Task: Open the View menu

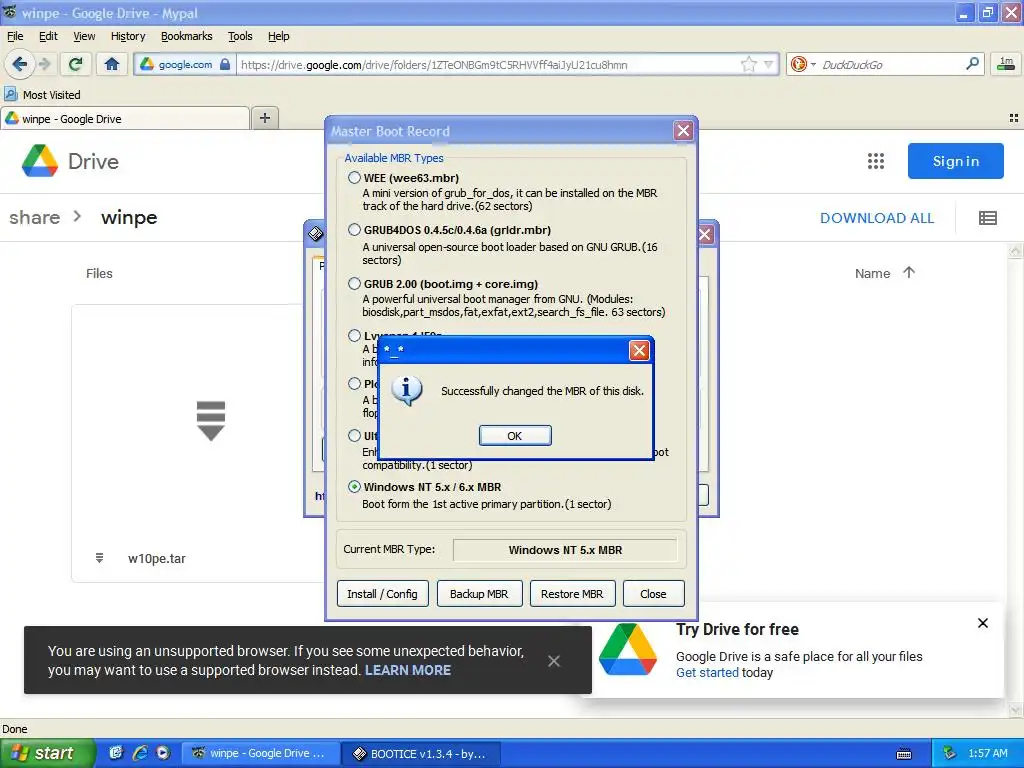Action: [x=84, y=36]
